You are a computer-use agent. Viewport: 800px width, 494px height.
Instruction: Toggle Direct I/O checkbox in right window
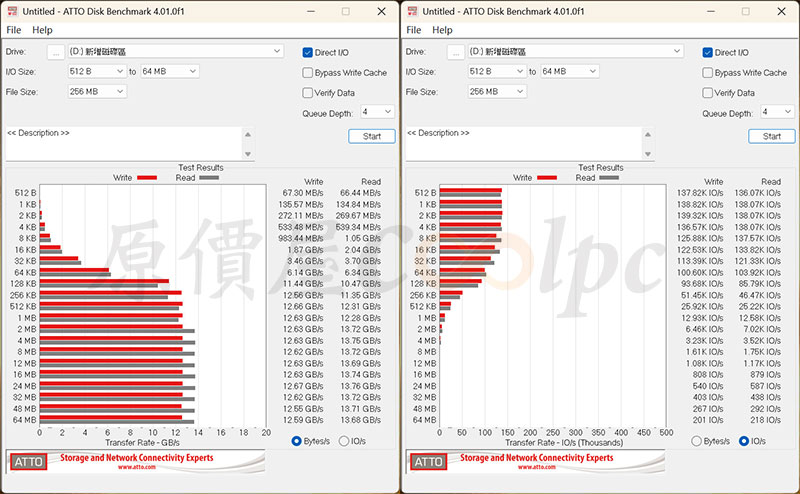pyautogui.click(x=707, y=53)
